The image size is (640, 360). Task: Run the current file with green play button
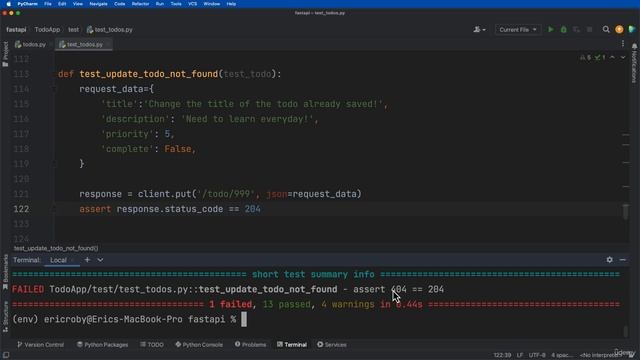[x=551, y=29]
